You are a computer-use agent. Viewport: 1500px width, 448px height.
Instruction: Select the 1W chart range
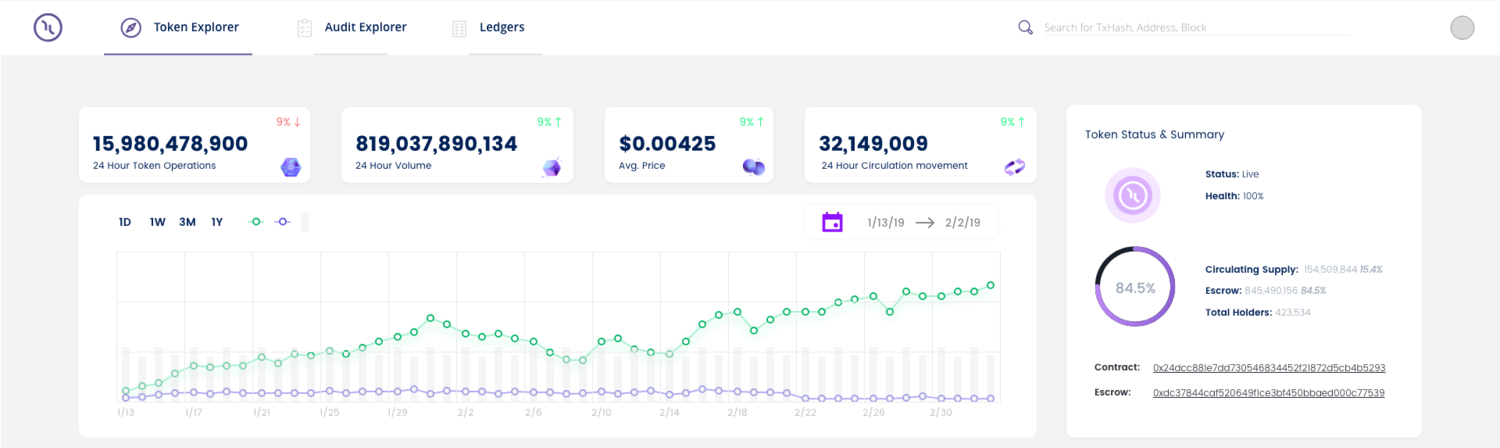pos(158,222)
